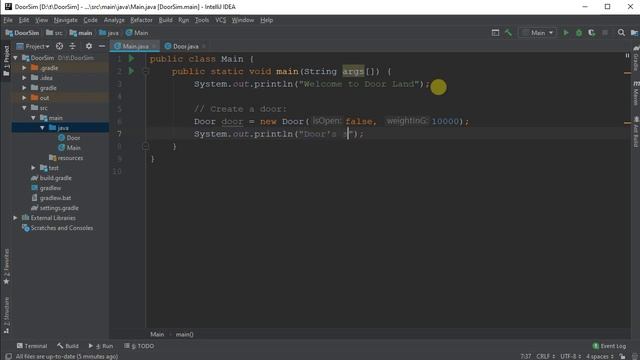Viewport: 640px width, 360px height.
Task: Click run gutter arrow beside class Main line
Action: (131, 59)
